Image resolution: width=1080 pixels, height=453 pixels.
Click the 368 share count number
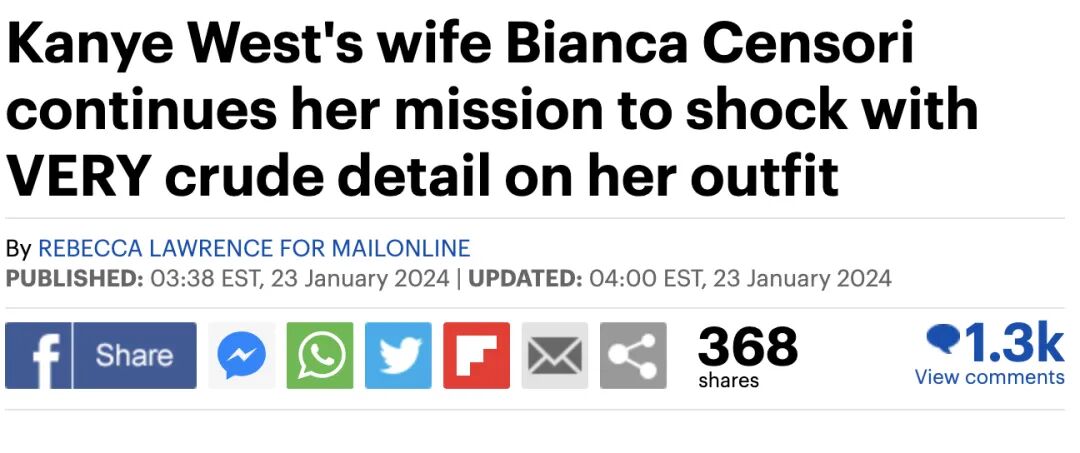click(x=747, y=346)
